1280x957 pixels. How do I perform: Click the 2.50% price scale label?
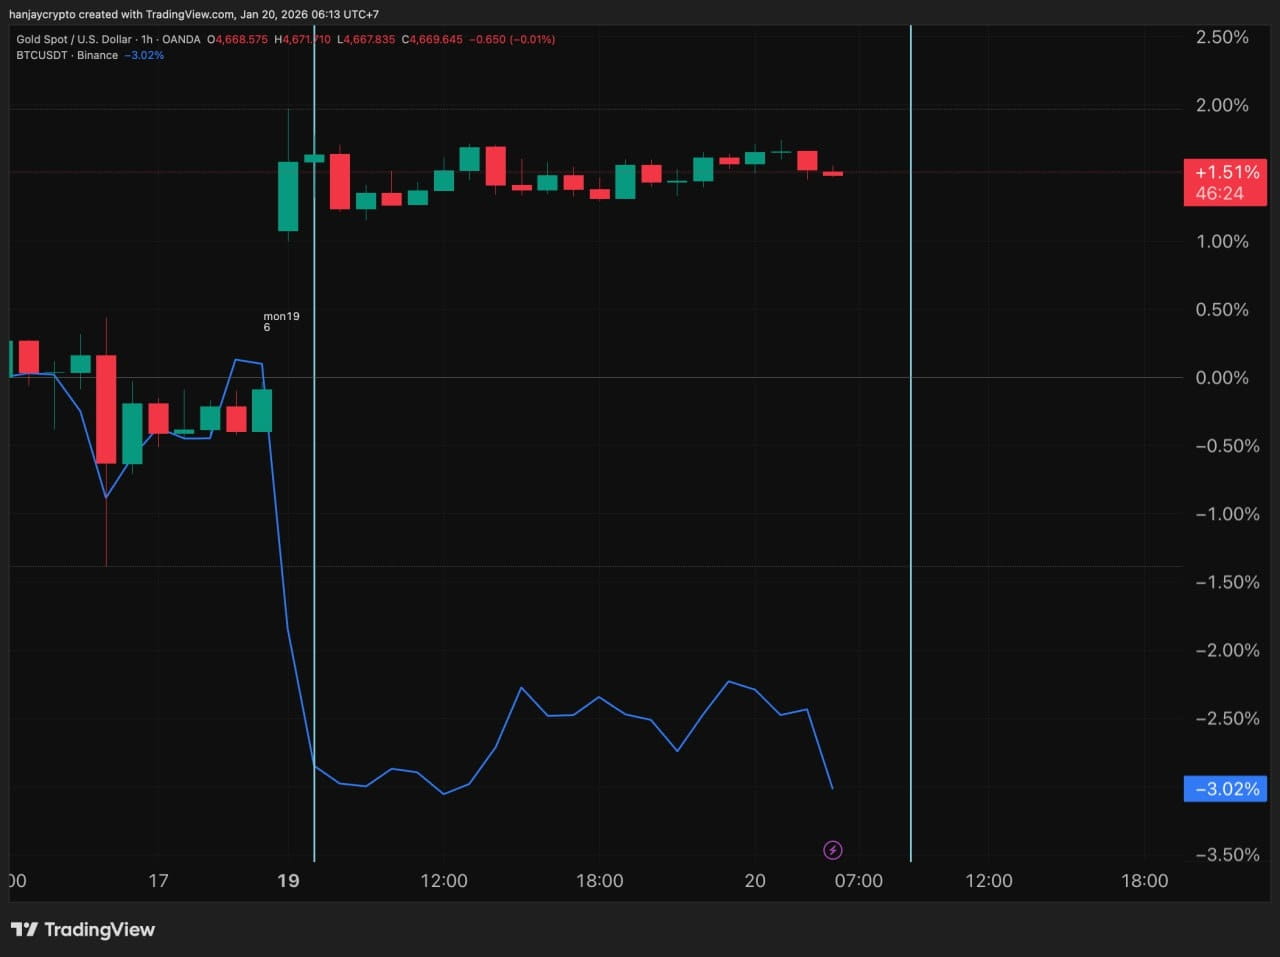pyautogui.click(x=1222, y=38)
